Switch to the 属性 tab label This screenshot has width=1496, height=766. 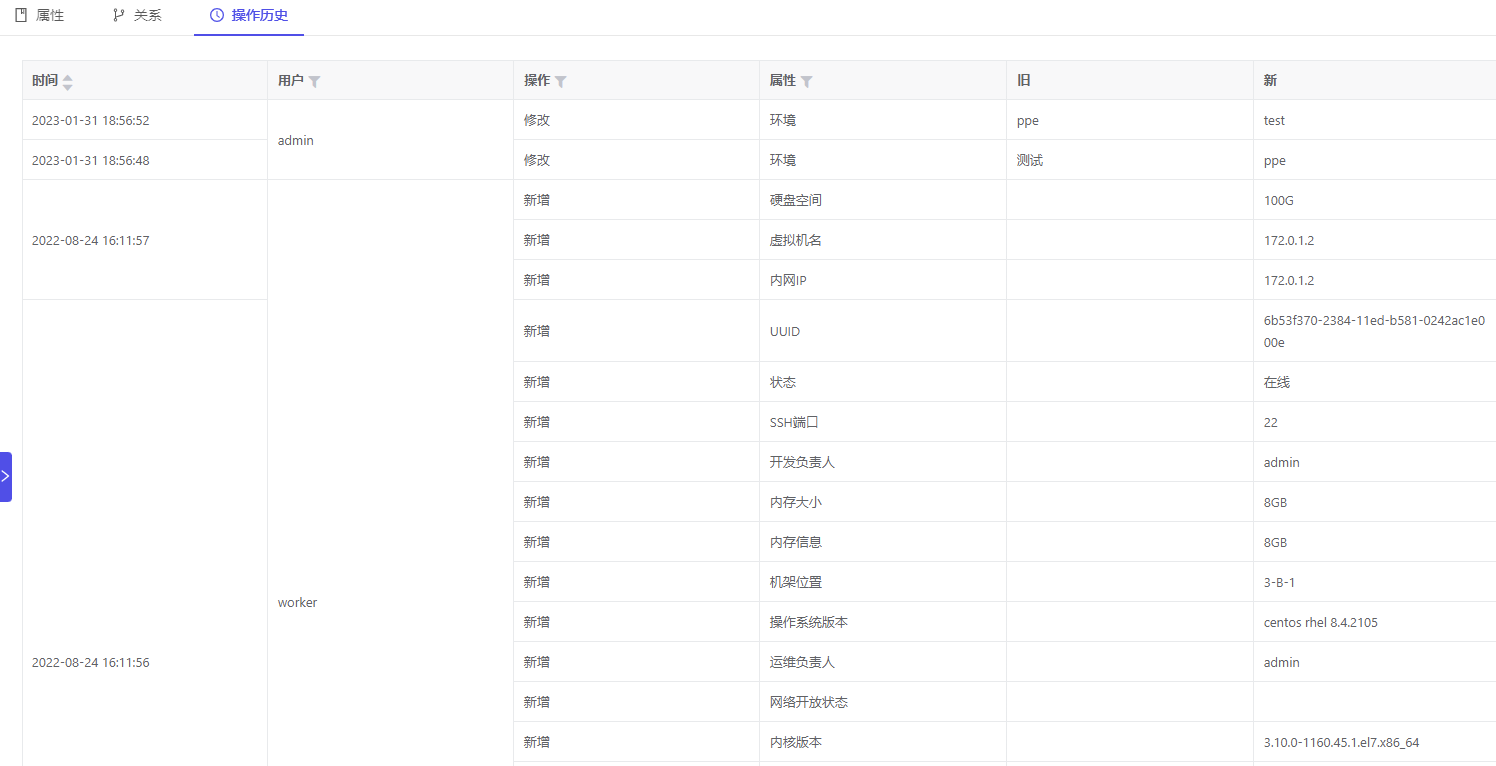tap(50, 16)
